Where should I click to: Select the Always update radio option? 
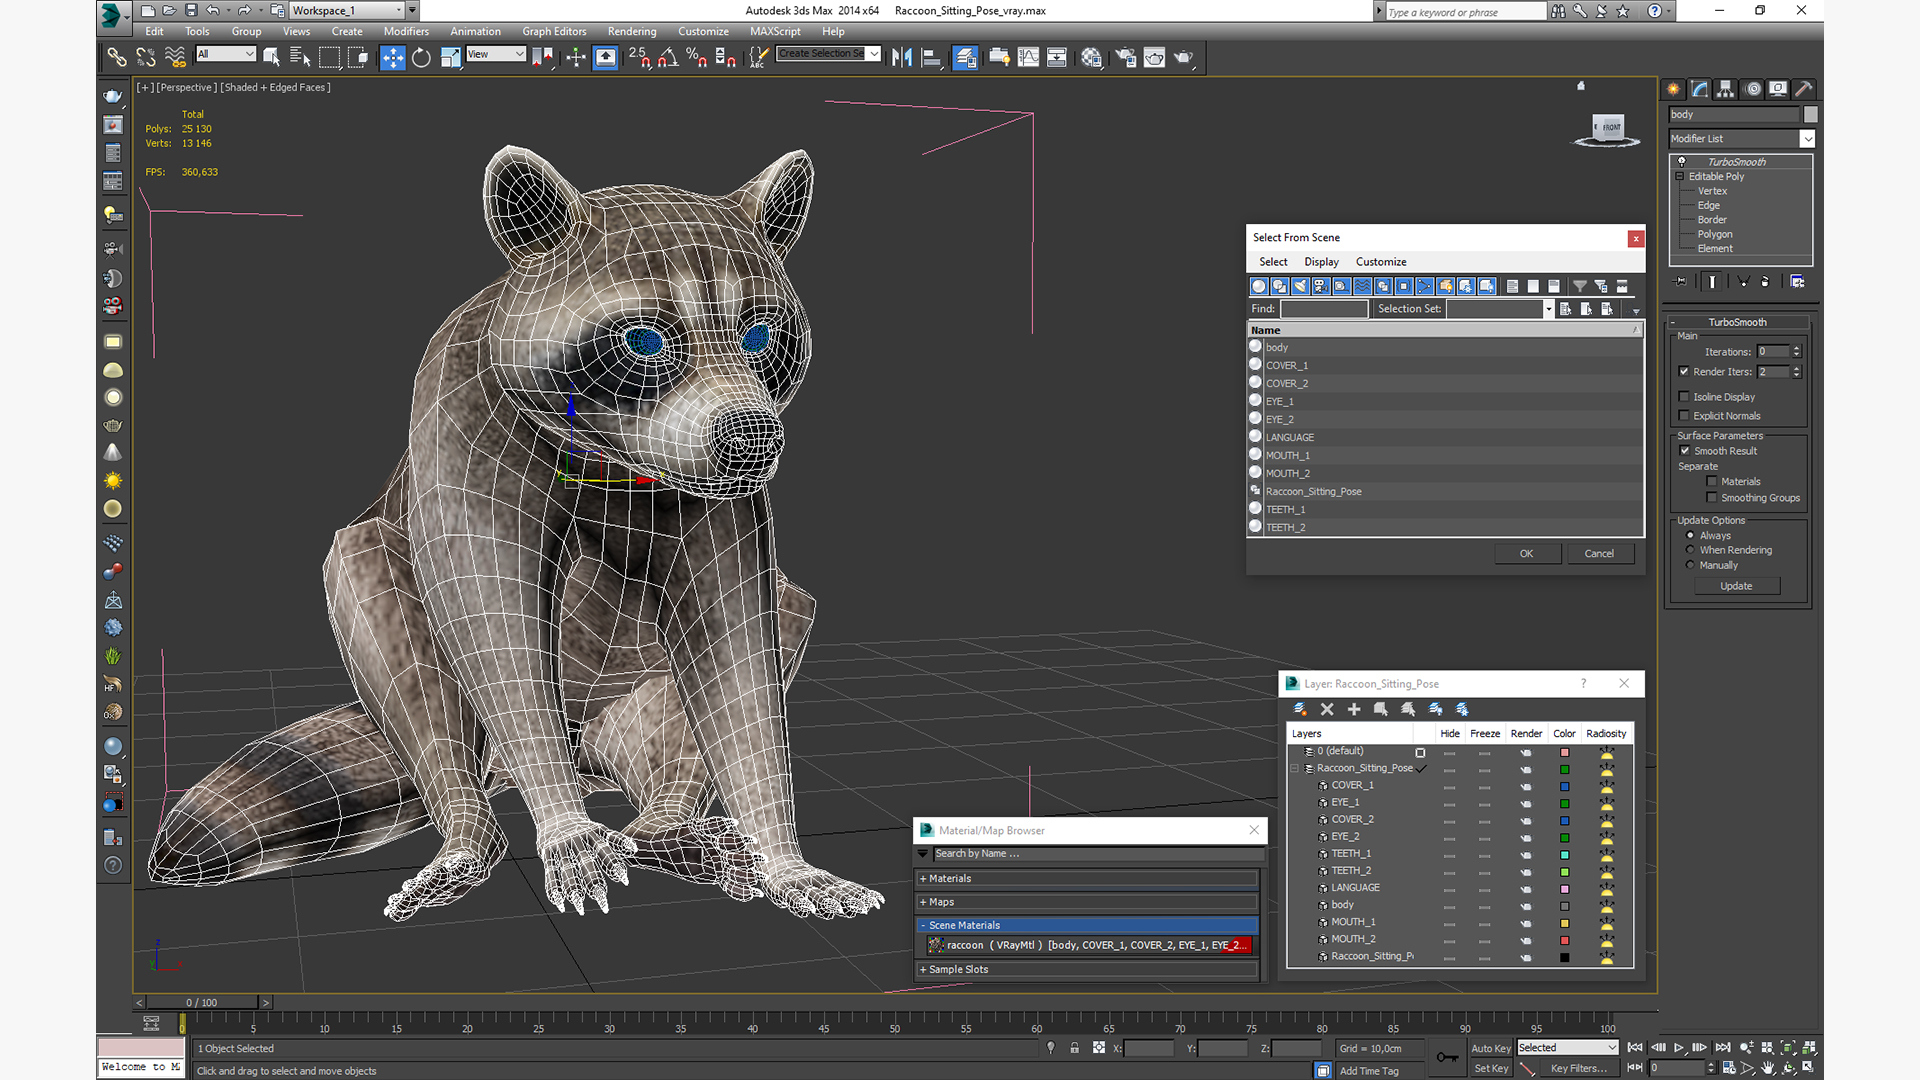[x=1691, y=536]
